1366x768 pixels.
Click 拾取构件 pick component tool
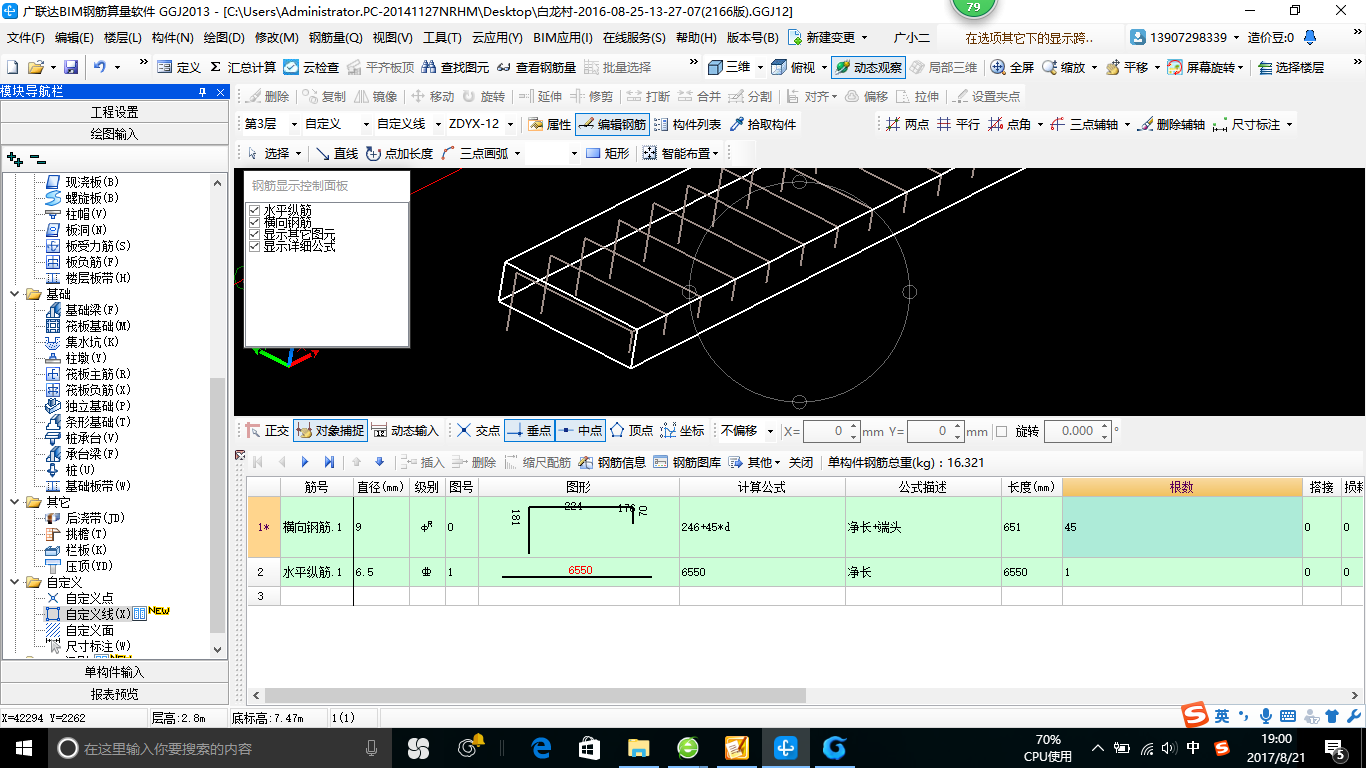(764, 125)
